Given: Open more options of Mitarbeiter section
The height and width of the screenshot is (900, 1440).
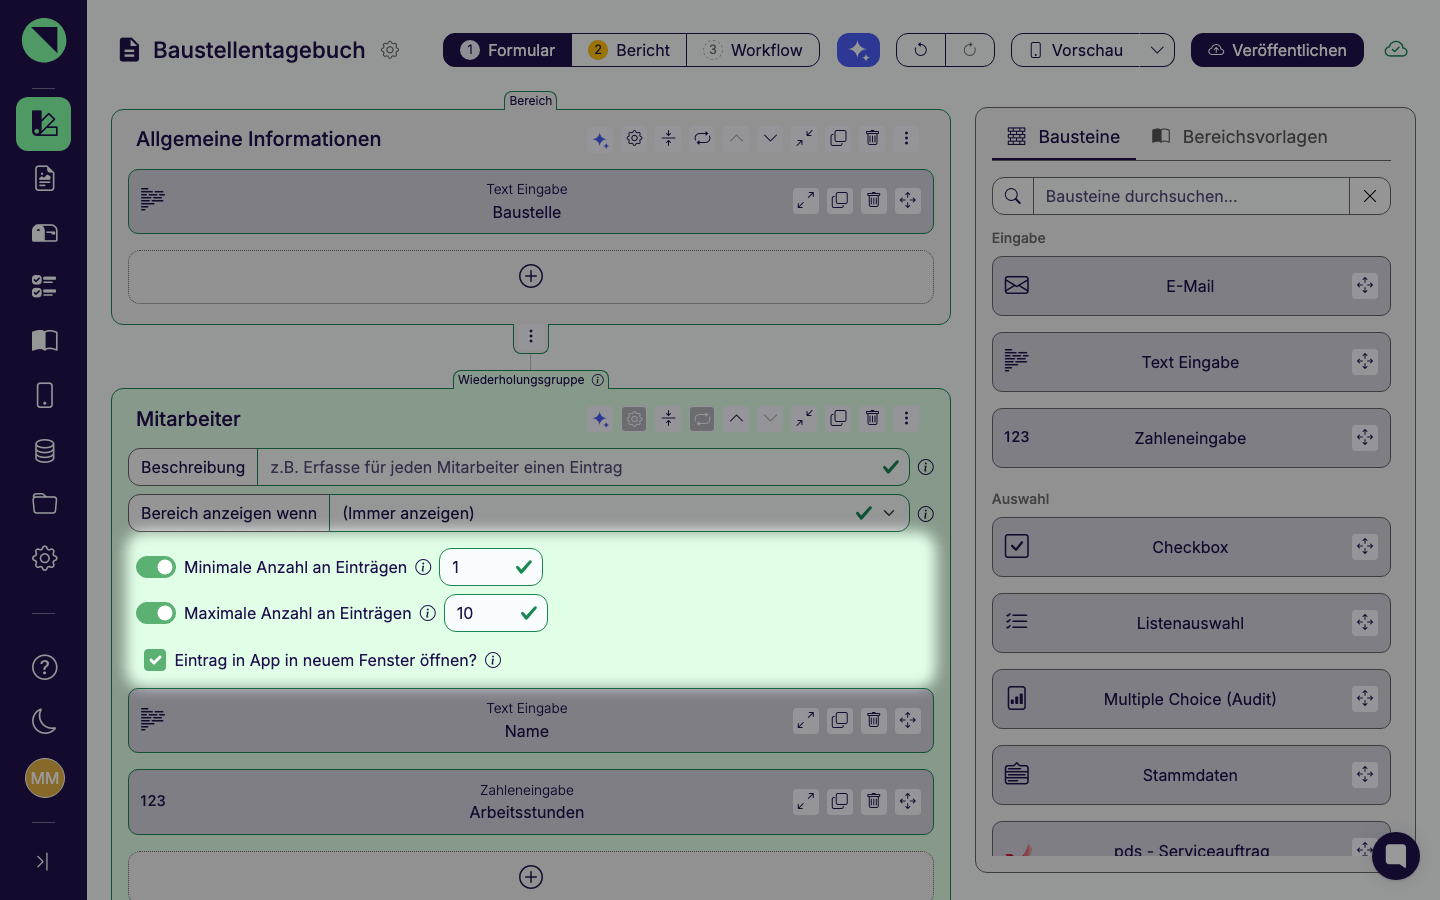Looking at the screenshot, I should (x=906, y=418).
